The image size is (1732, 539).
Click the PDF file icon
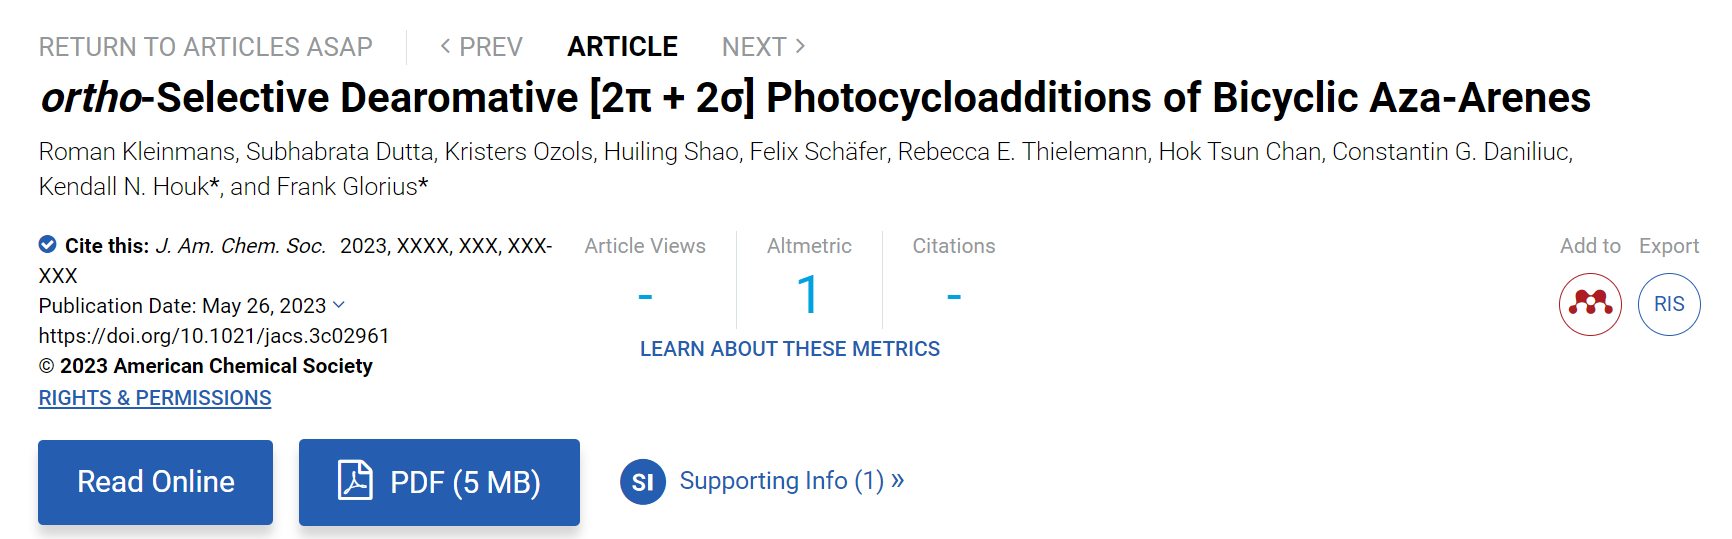coord(355,480)
